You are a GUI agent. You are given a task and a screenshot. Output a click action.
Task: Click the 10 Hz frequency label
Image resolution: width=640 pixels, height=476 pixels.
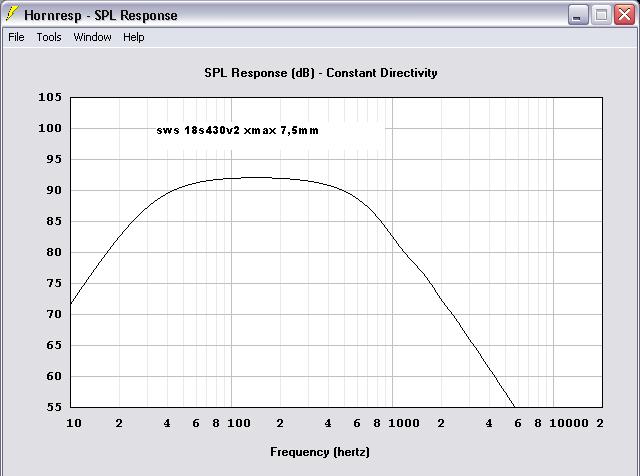(74, 423)
